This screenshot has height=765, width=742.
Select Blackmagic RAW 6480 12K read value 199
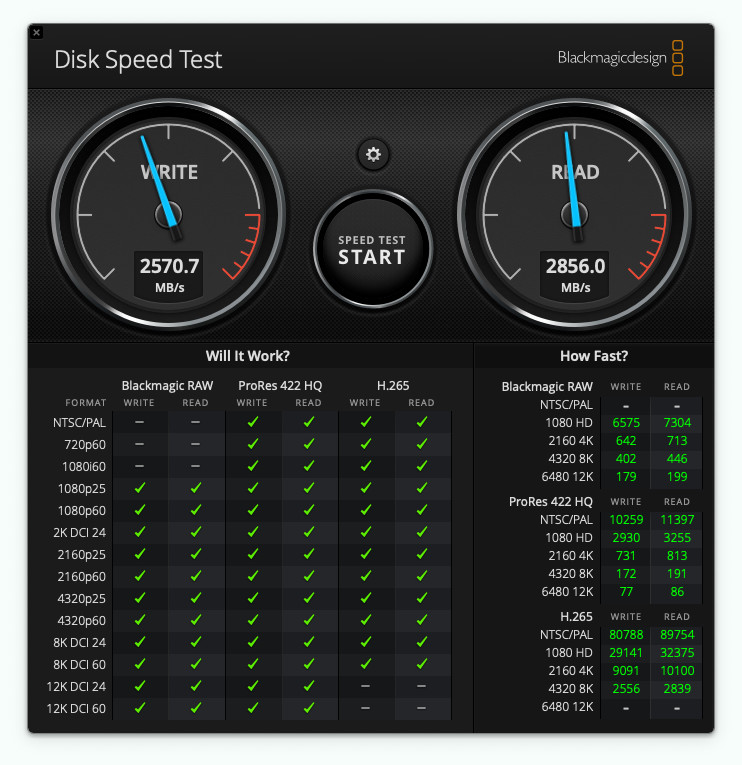(x=677, y=477)
